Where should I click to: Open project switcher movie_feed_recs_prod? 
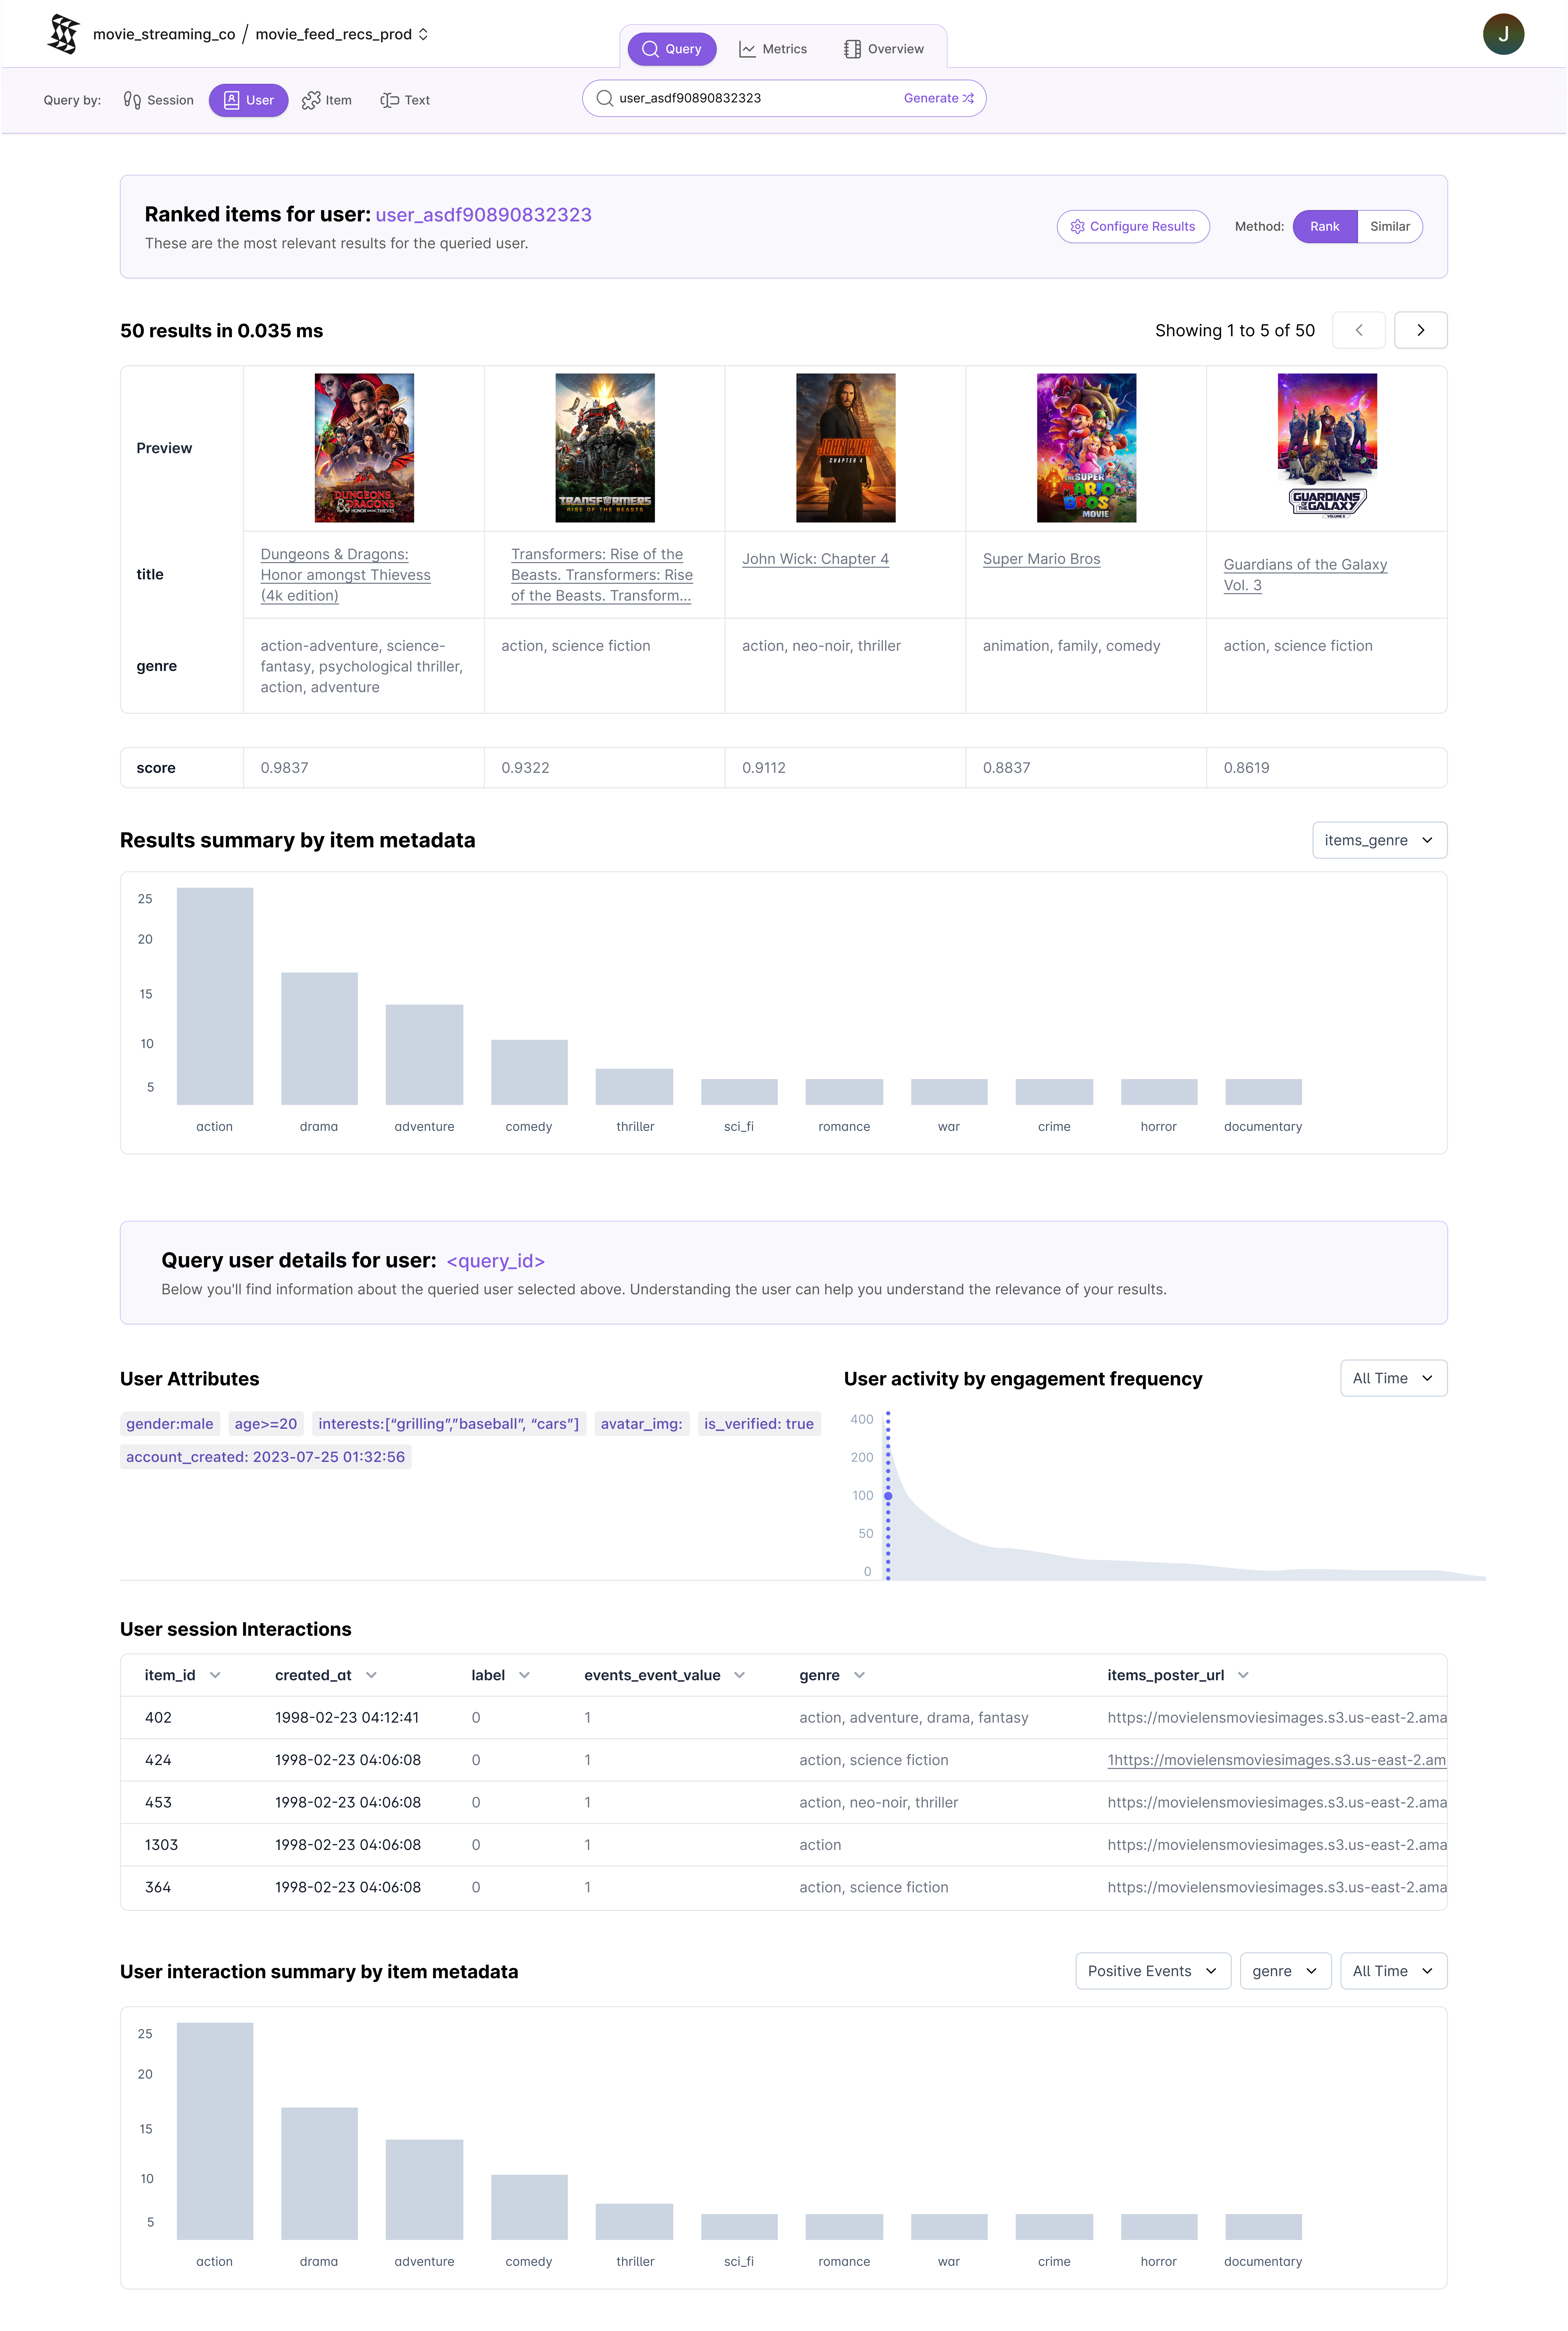pyautogui.click(x=342, y=34)
